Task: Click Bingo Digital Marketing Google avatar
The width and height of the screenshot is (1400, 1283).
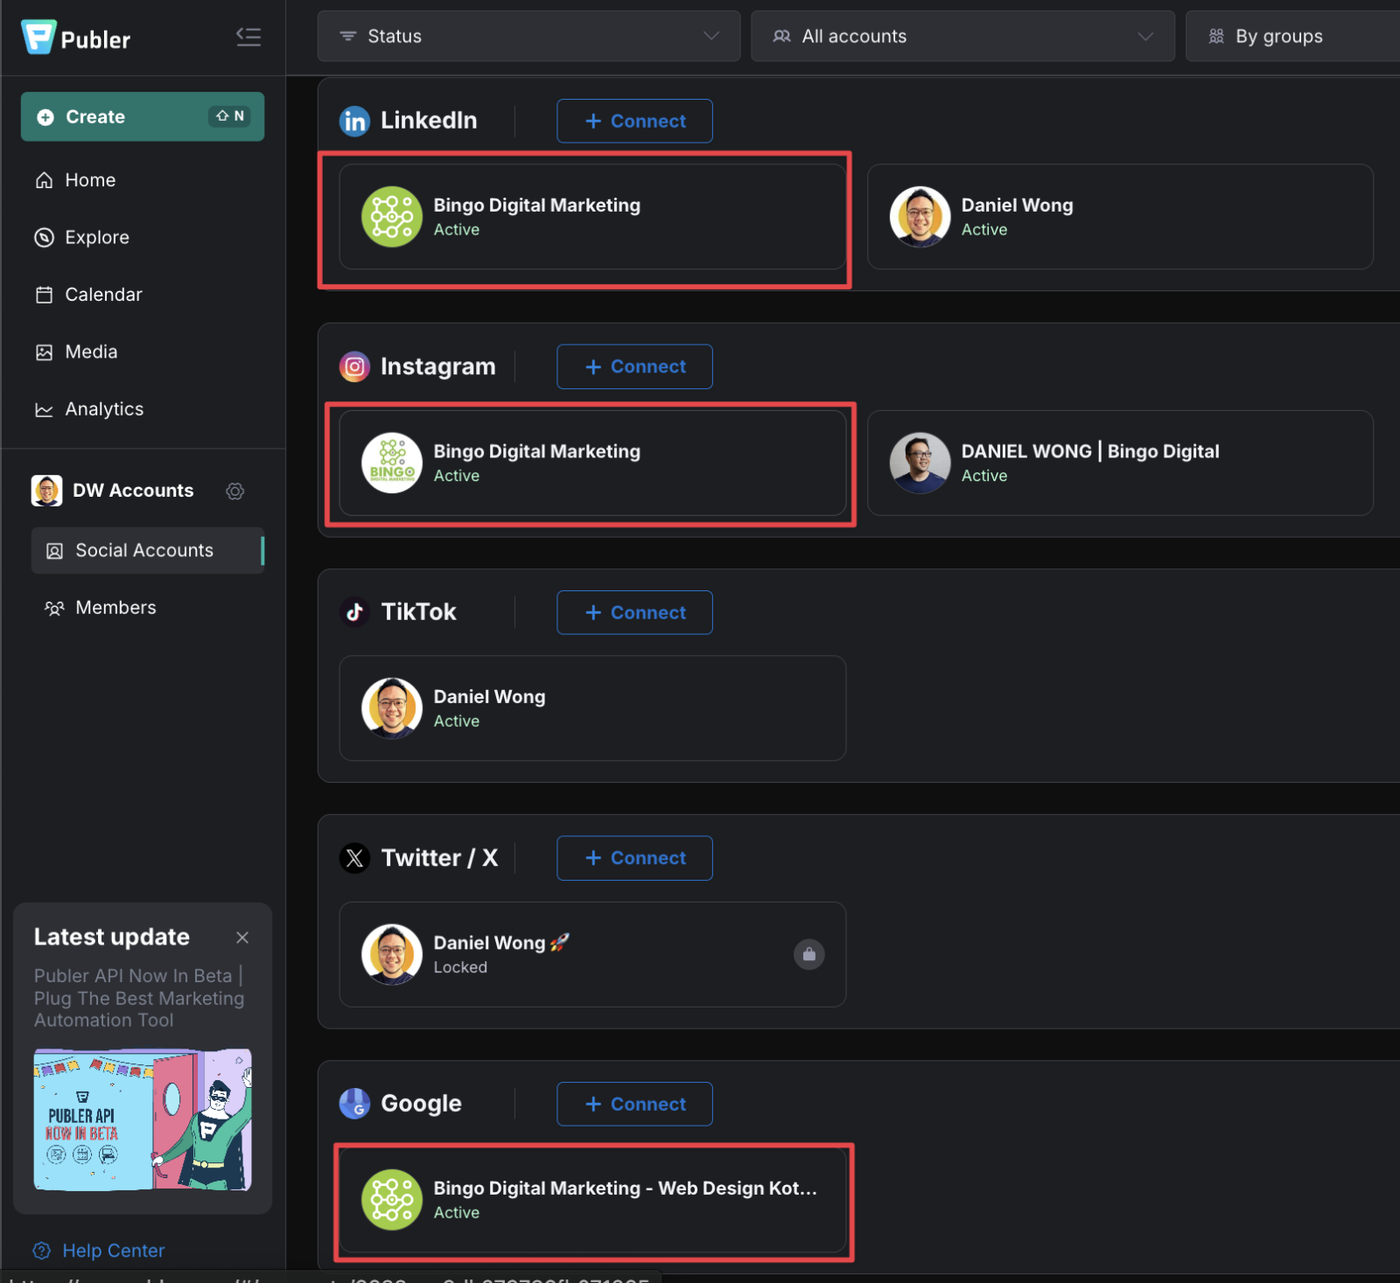Action: point(392,1200)
